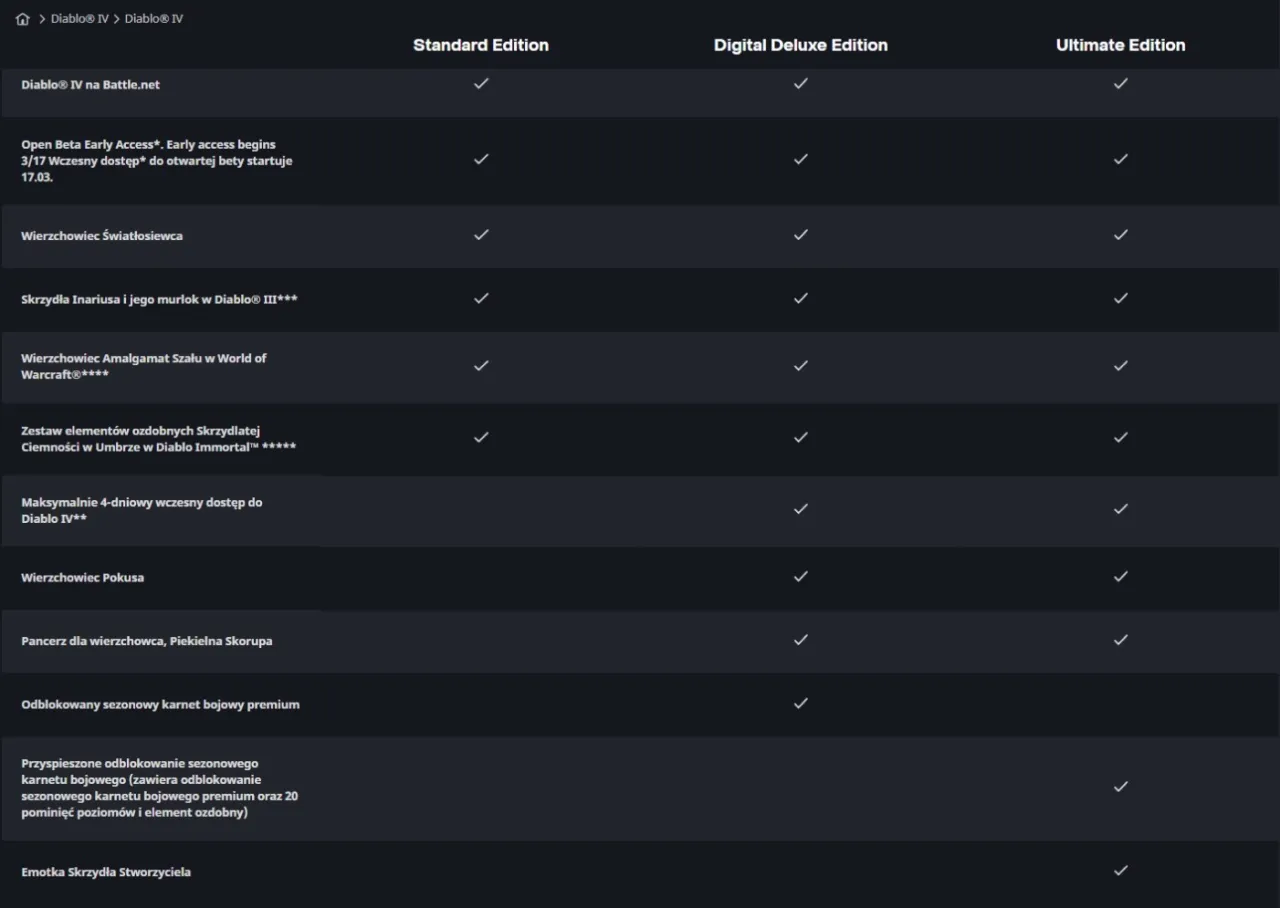Click Ultimate checkmark for Przyspieszone odblokowanie karnetu row
Image resolution: width=1280 pixels, height=908 pixels.
[1120, 787]
